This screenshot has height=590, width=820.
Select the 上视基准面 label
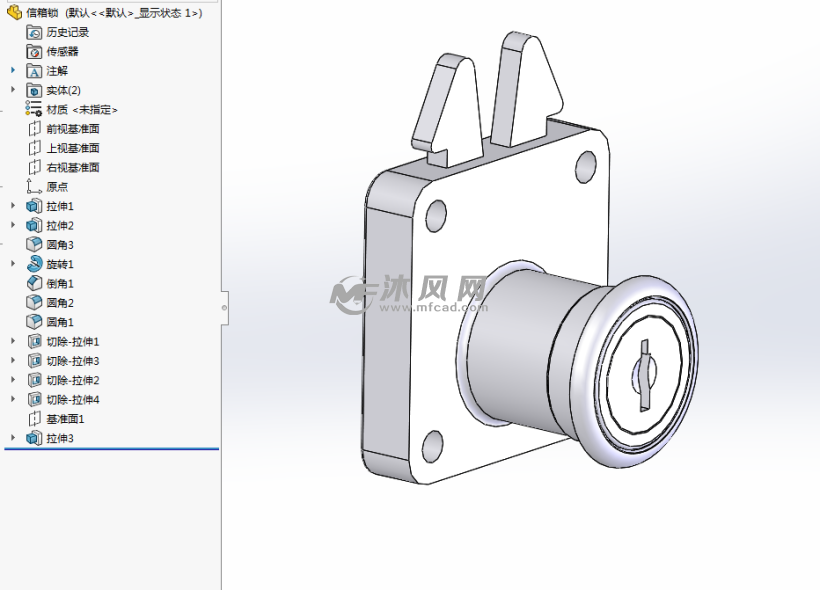73,149
